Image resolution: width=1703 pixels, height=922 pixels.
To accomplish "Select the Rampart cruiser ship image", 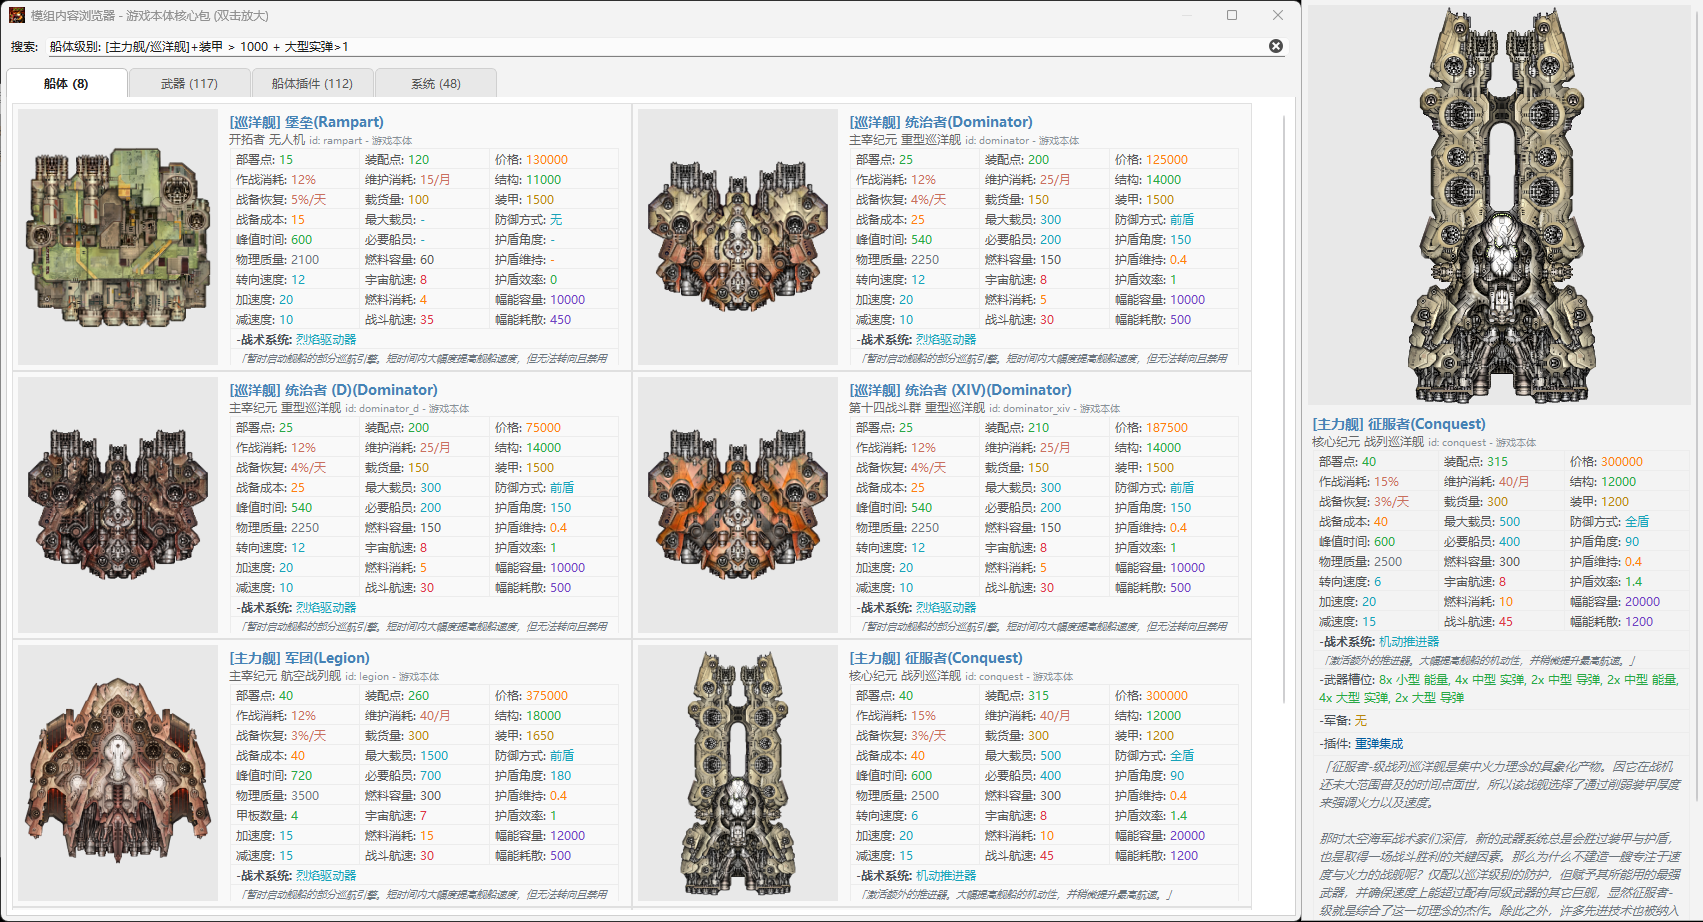I will point(118,237).
